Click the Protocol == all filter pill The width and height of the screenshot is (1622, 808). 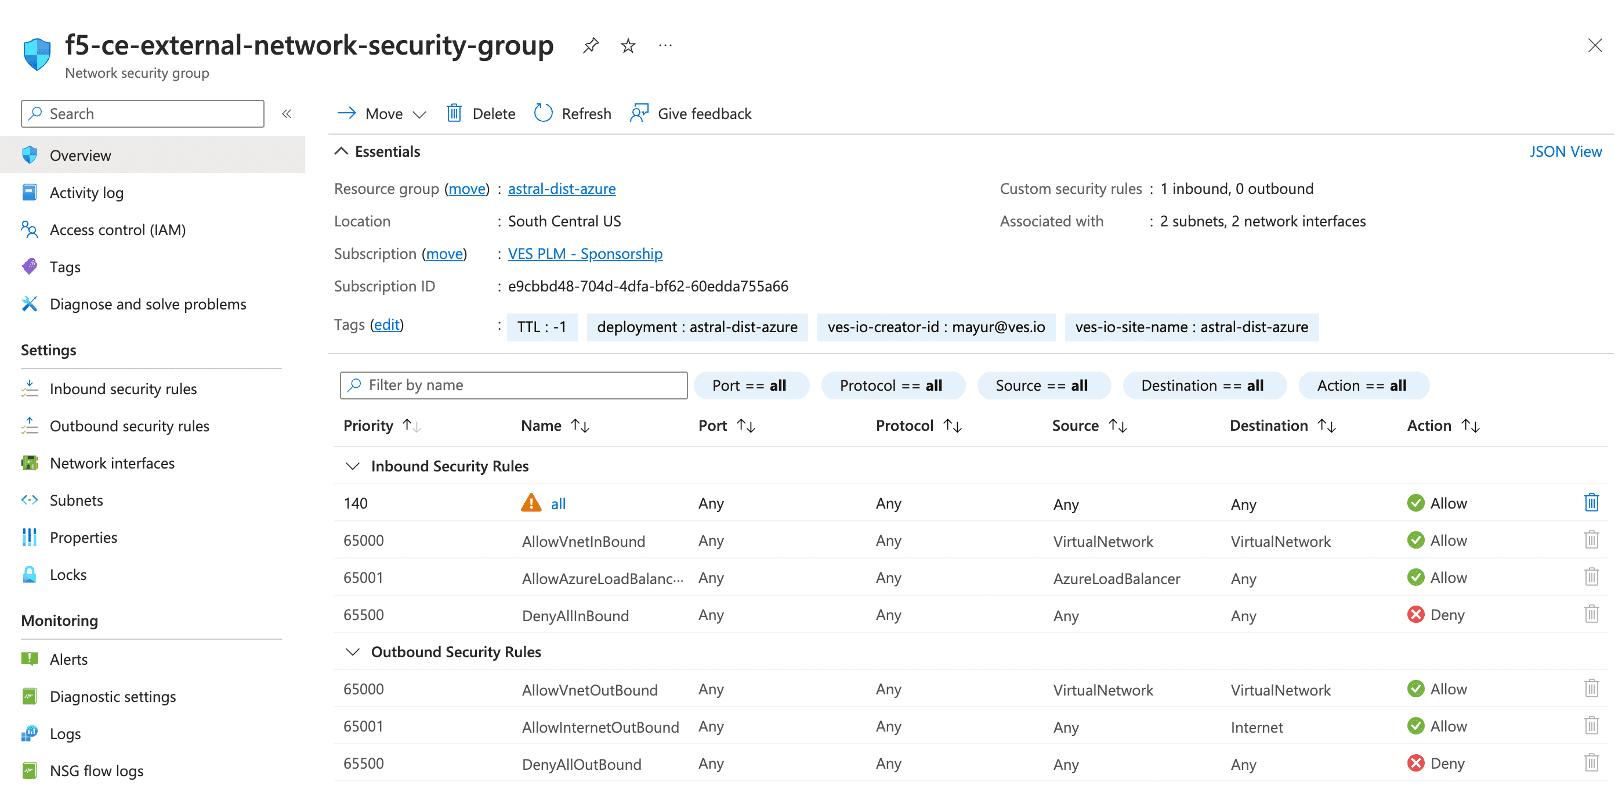pyautogui.click(x=891, y=386)
